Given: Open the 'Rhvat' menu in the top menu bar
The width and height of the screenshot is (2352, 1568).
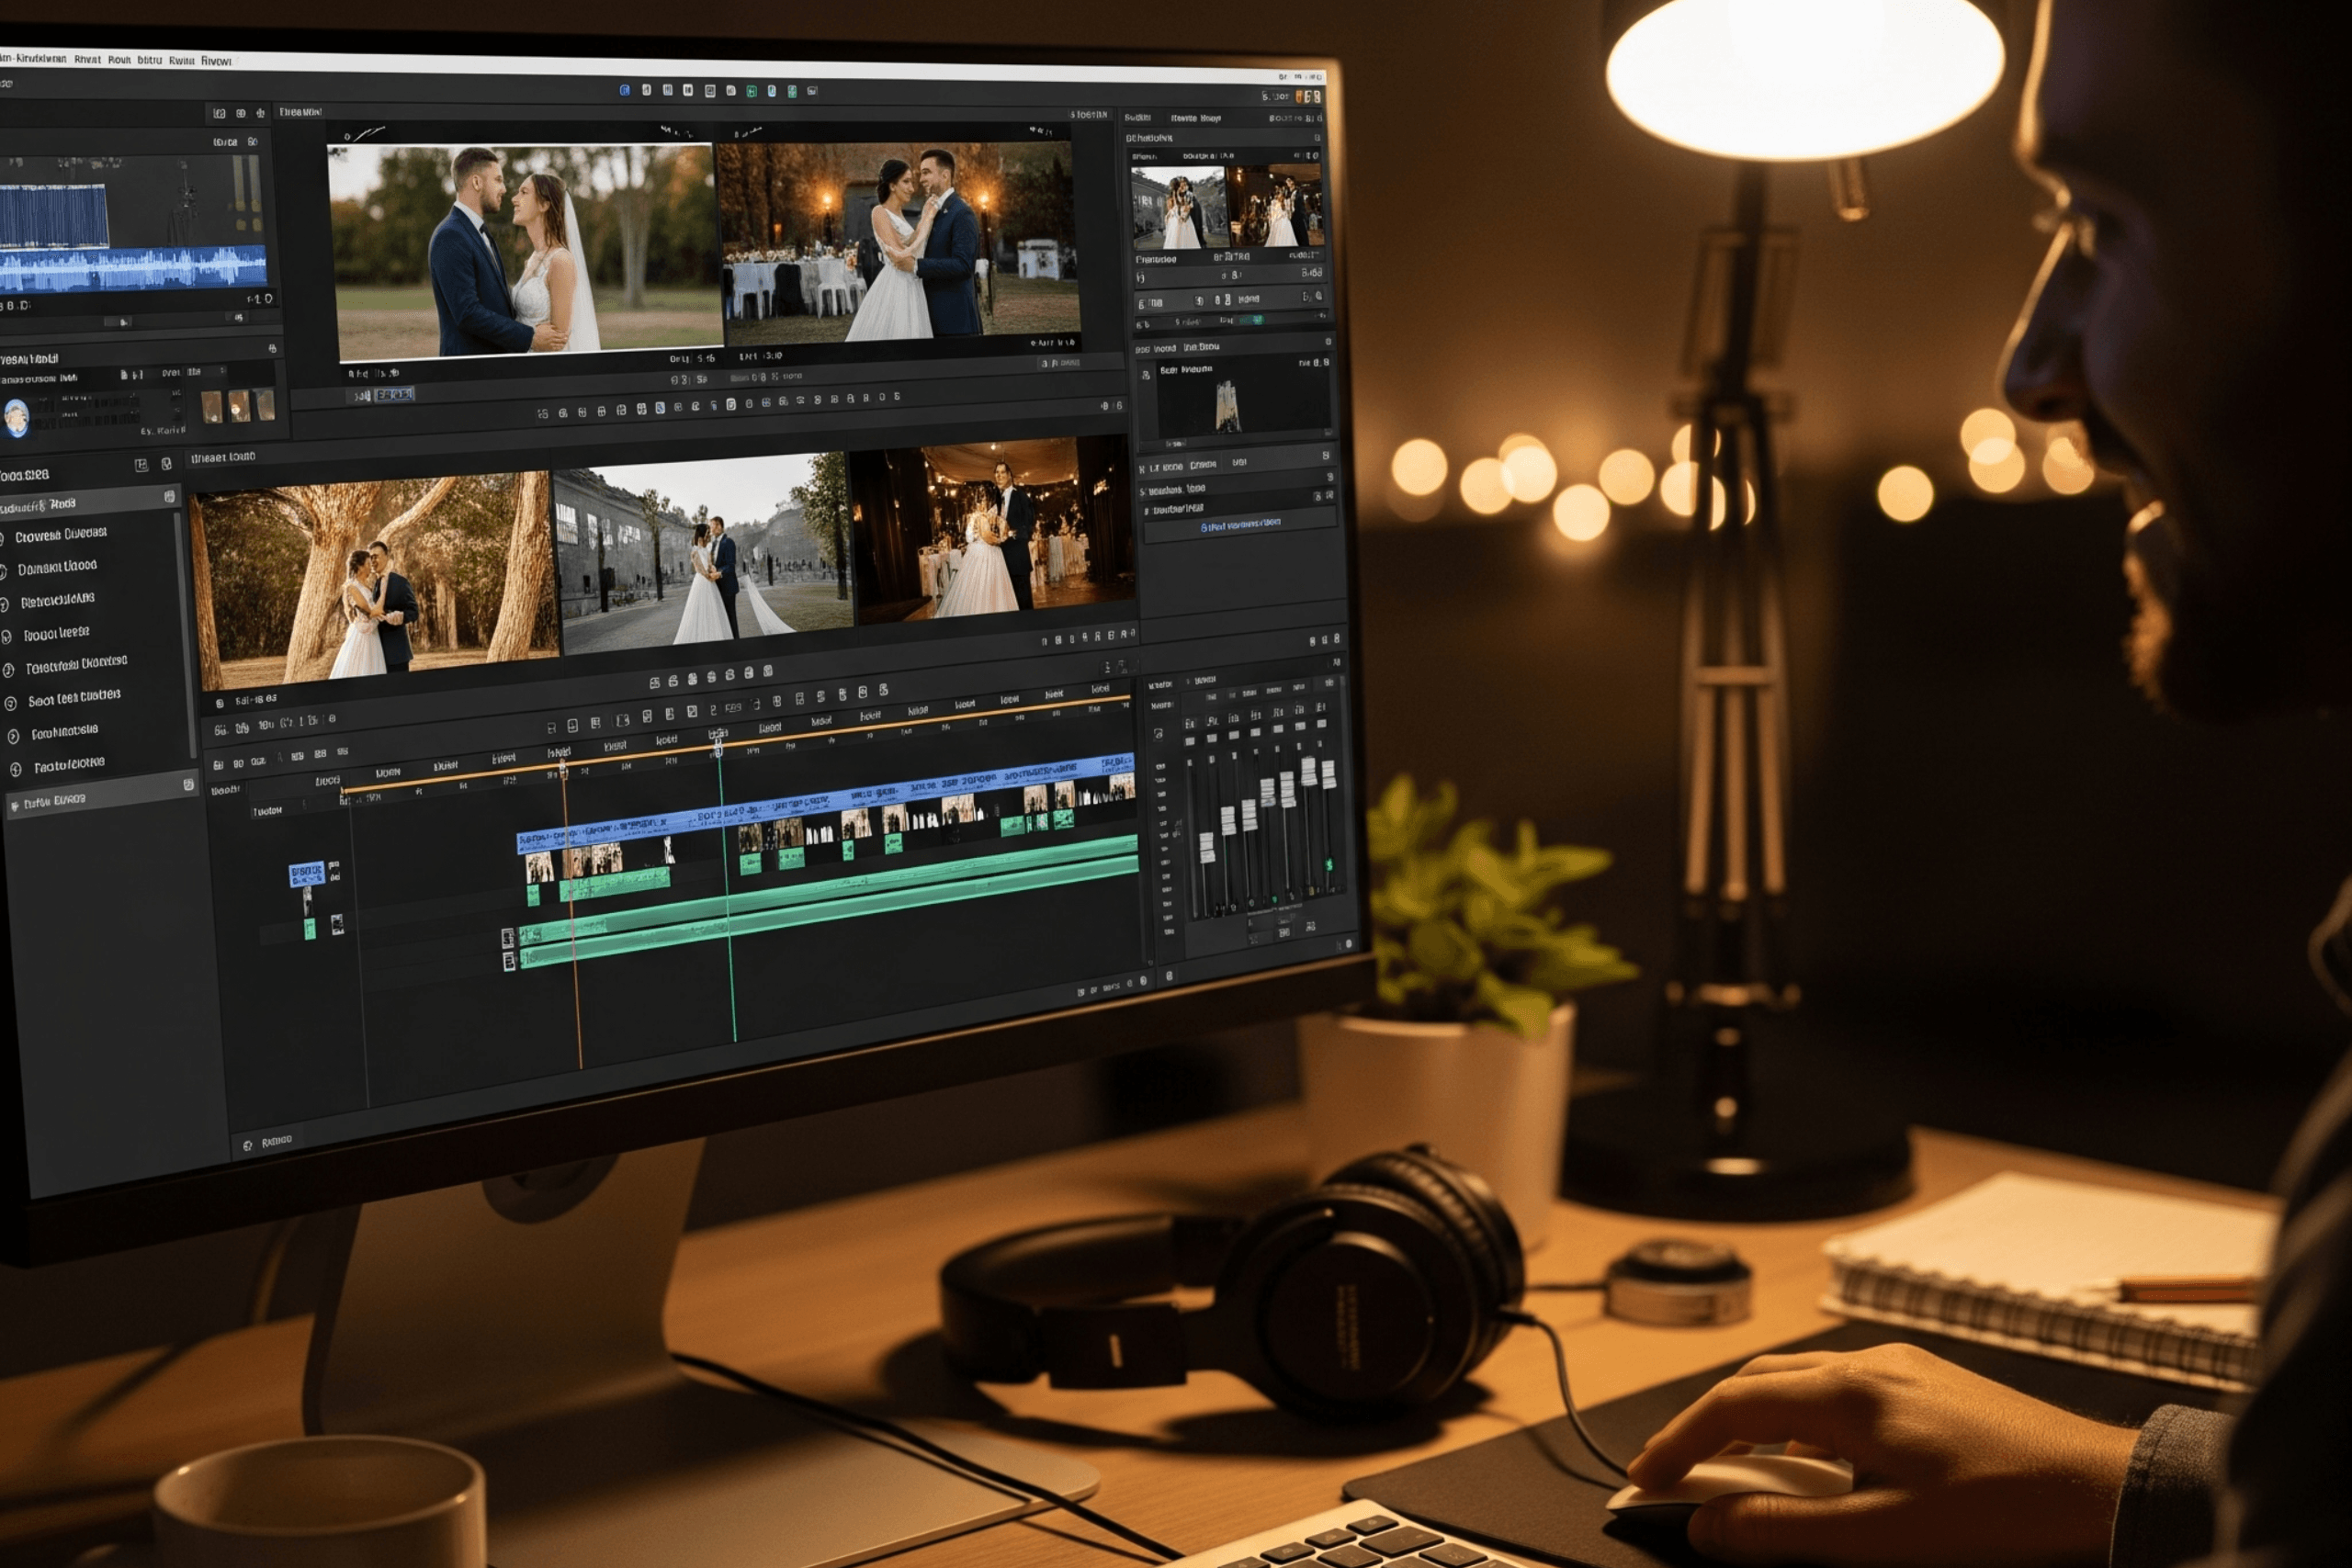Looking at the screenshot, I should tap(87, 59).
